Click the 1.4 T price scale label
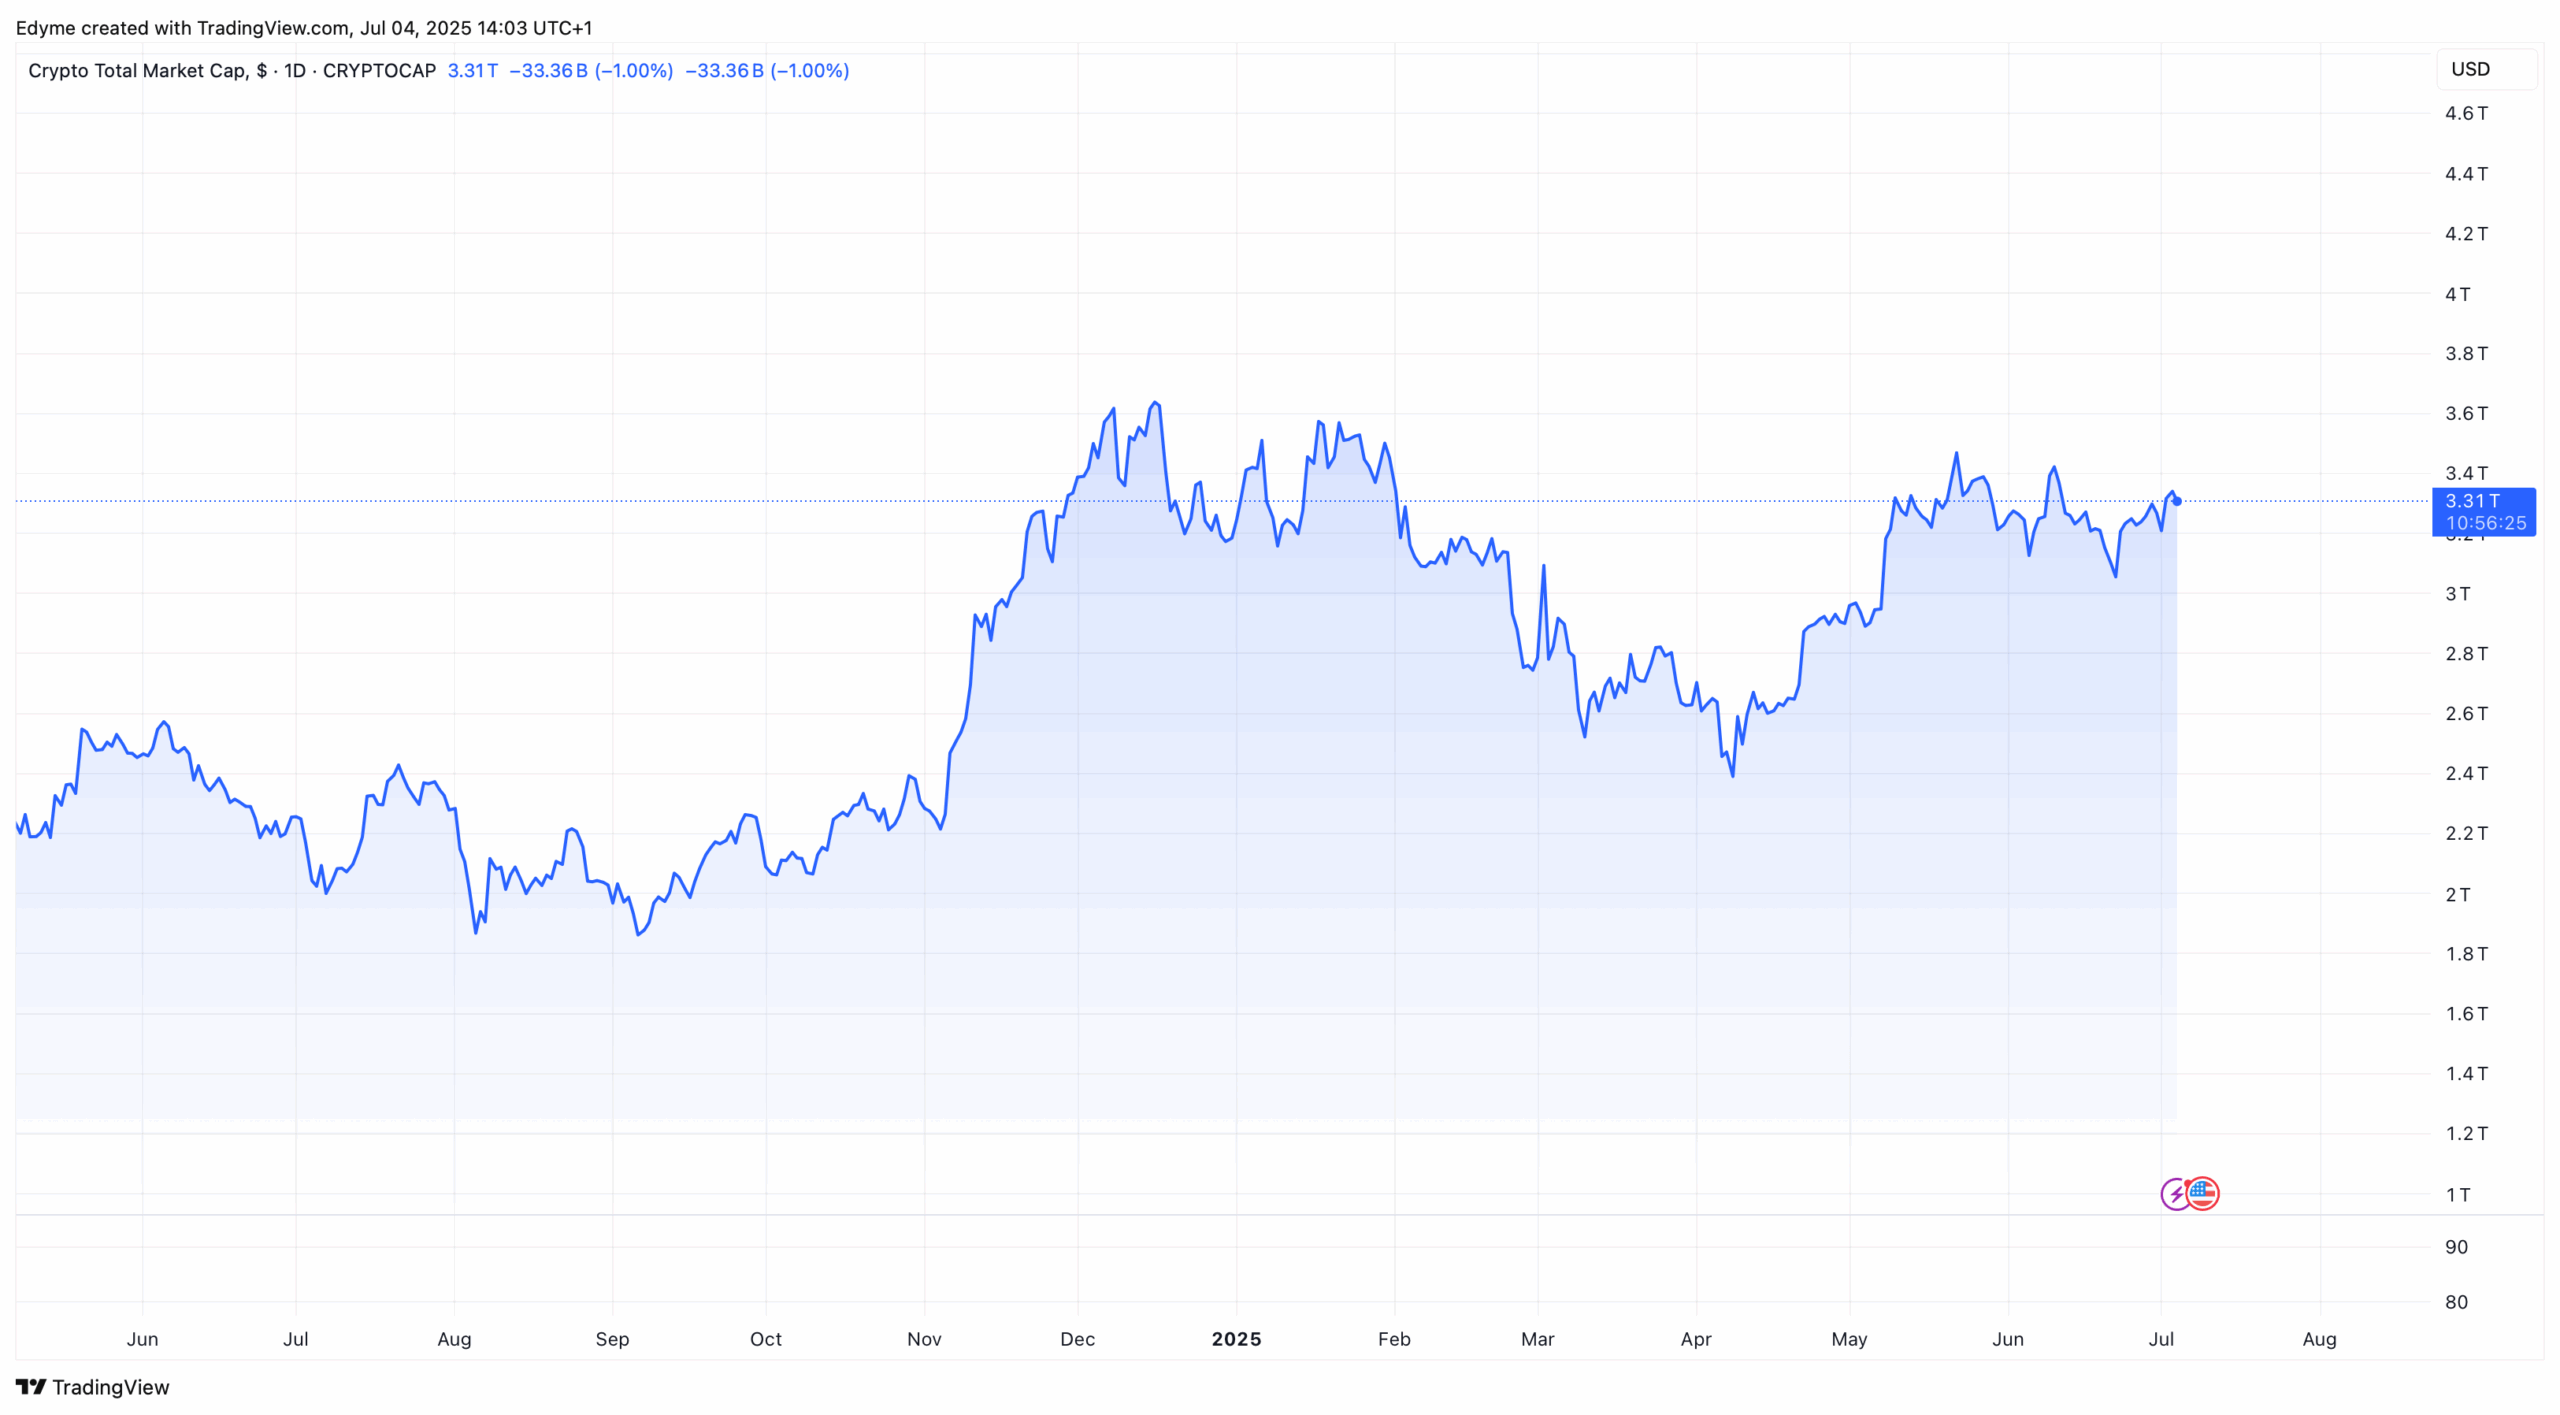 coord(2466,1073)
